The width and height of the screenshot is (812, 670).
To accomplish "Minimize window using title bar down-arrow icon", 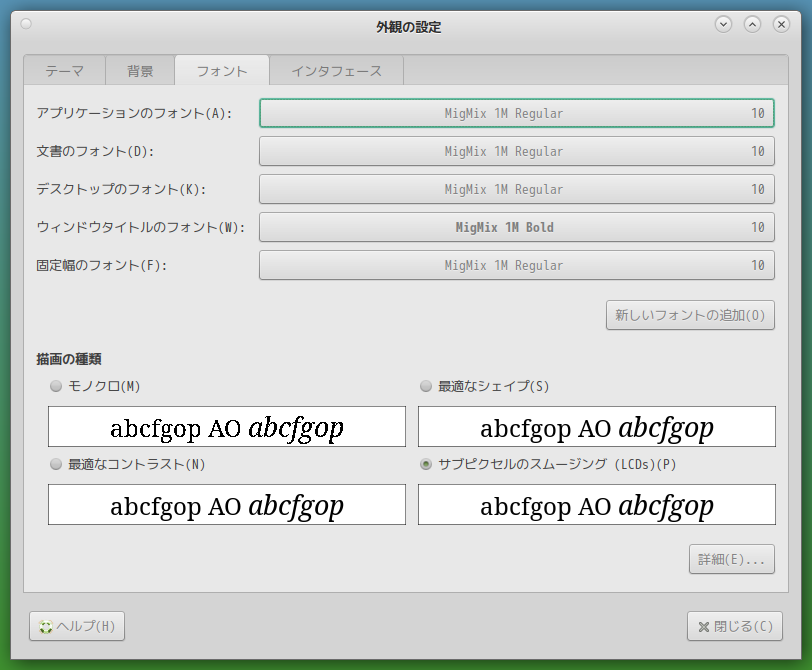I will (x=723, y=24).
